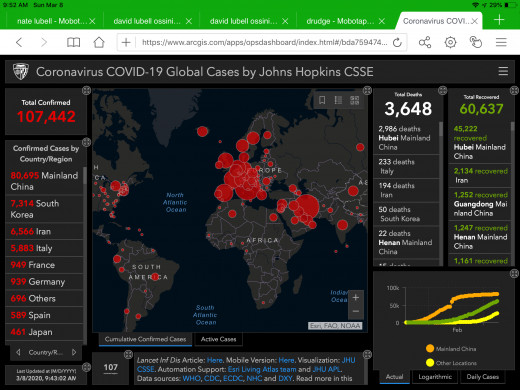The width and height of the screenshot is (520, 390).
Task: Toggle Other Locations yellow legend series
Action: click(451, 363)
